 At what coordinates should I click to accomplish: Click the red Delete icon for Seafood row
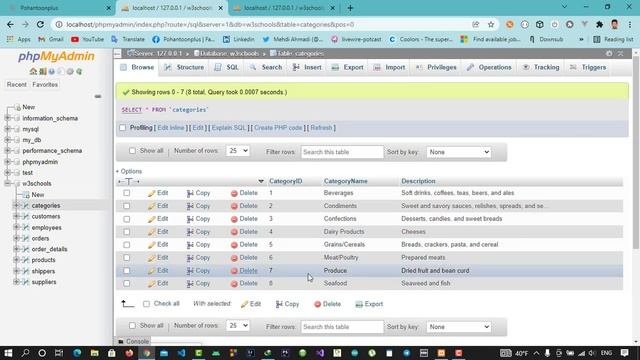click(x=234, y=284)
